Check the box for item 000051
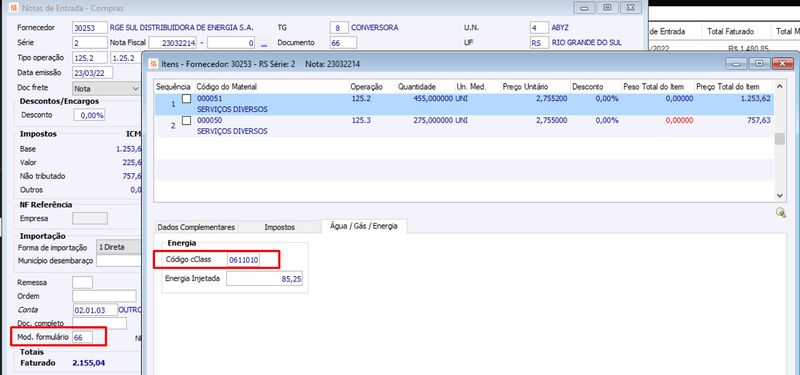This screenshot has width=800, height=375. coord(187,99)
